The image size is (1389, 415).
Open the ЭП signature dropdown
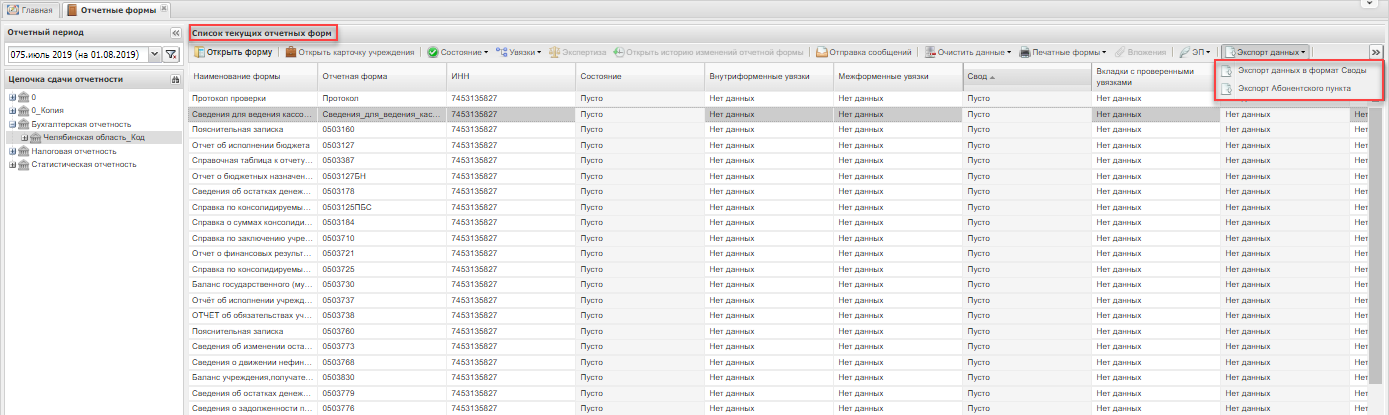tap(1195, 52)
